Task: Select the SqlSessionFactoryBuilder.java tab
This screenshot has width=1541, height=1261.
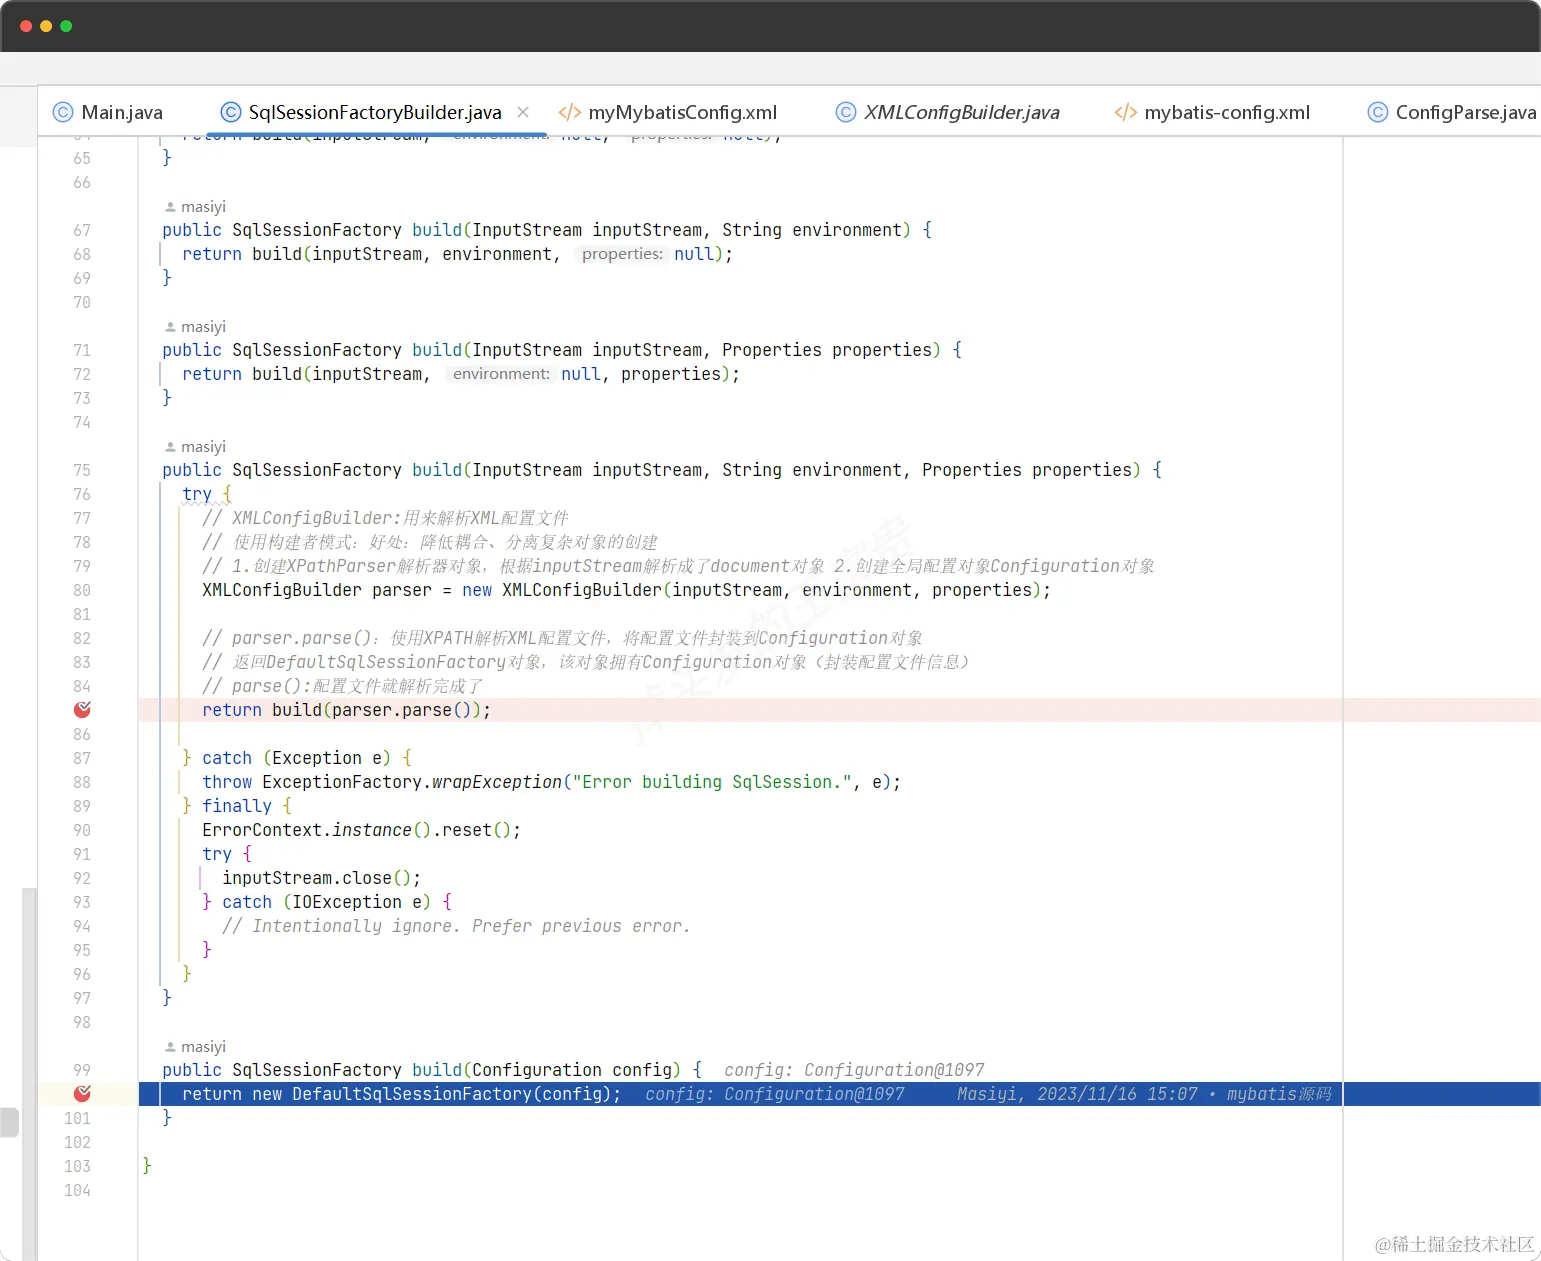Action: coord(375,112)
